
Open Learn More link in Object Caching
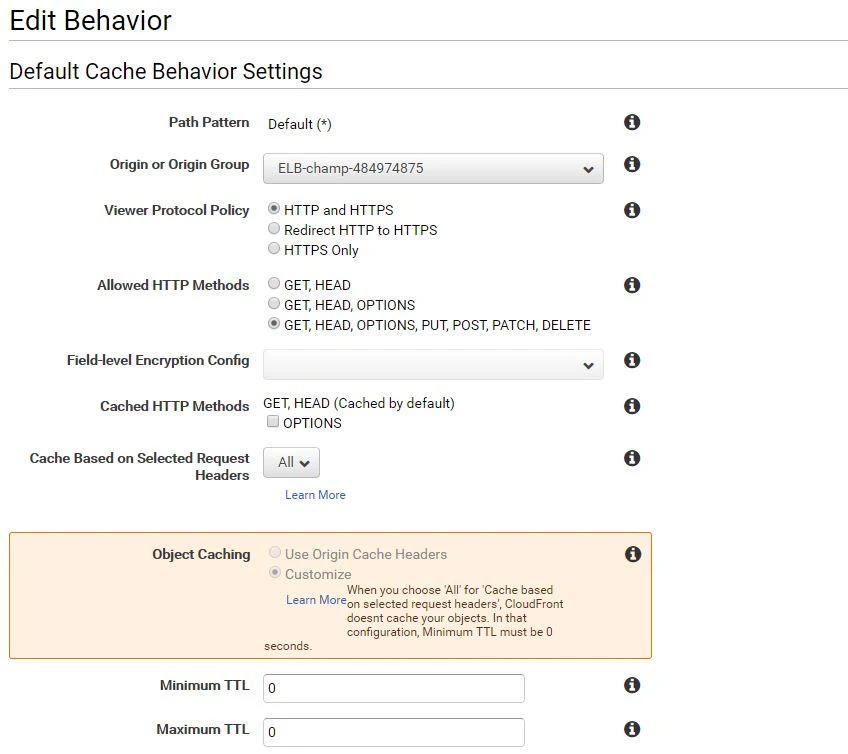coord(316,600)
